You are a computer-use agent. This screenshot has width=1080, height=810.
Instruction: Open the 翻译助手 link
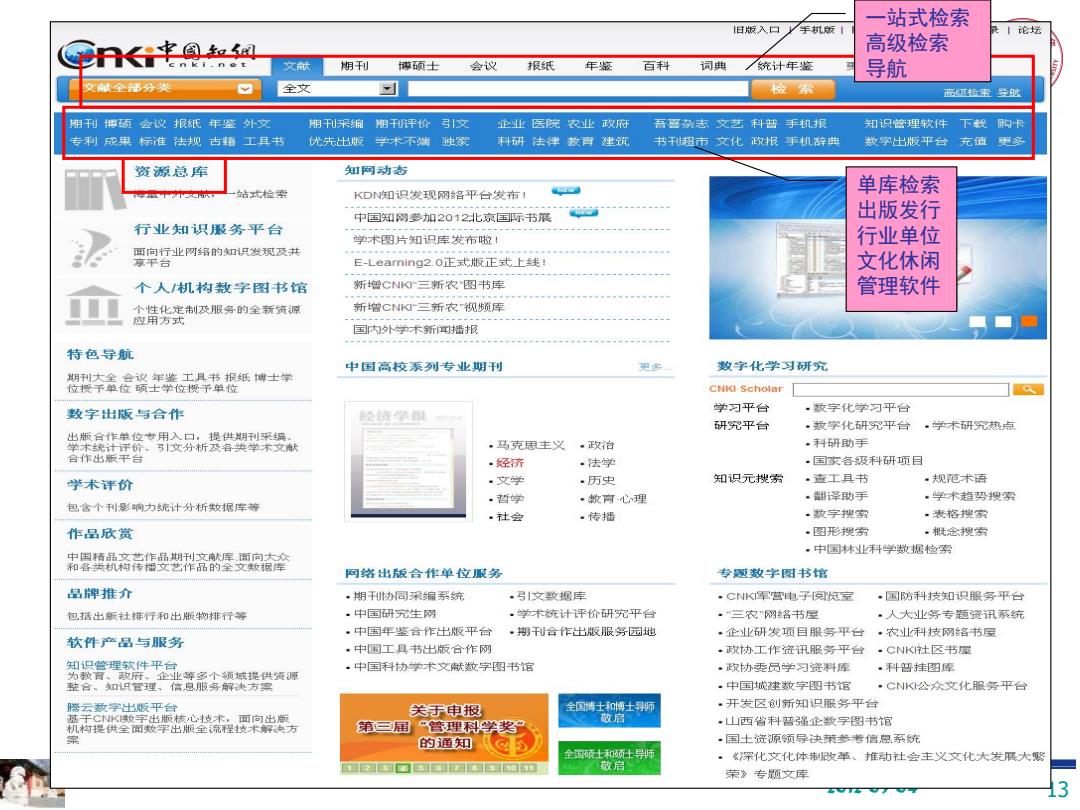[840, 496]
